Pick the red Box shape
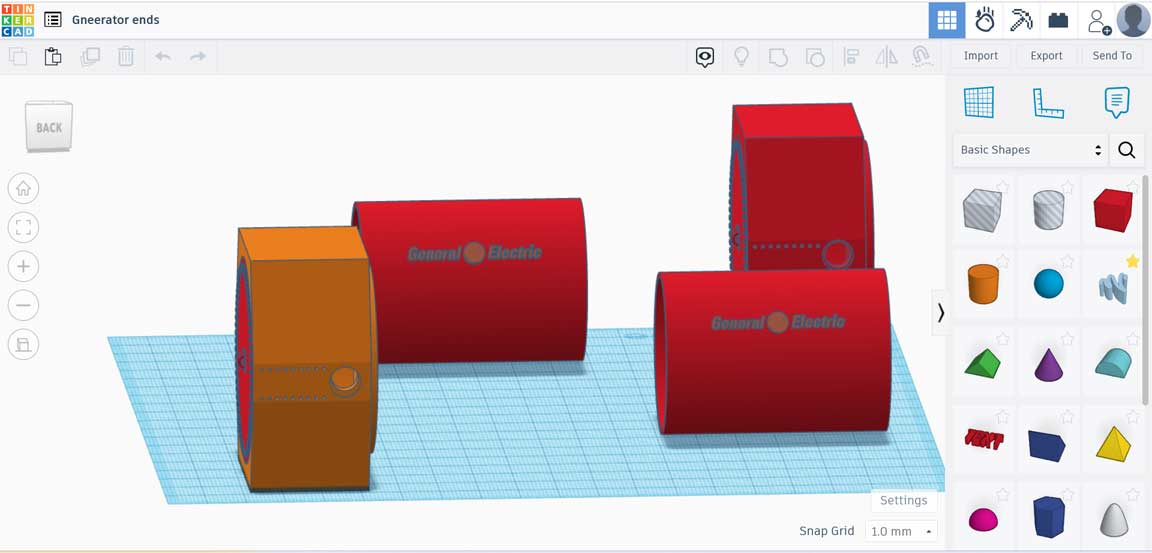 pyautogui.click(x=1113, y=210)
